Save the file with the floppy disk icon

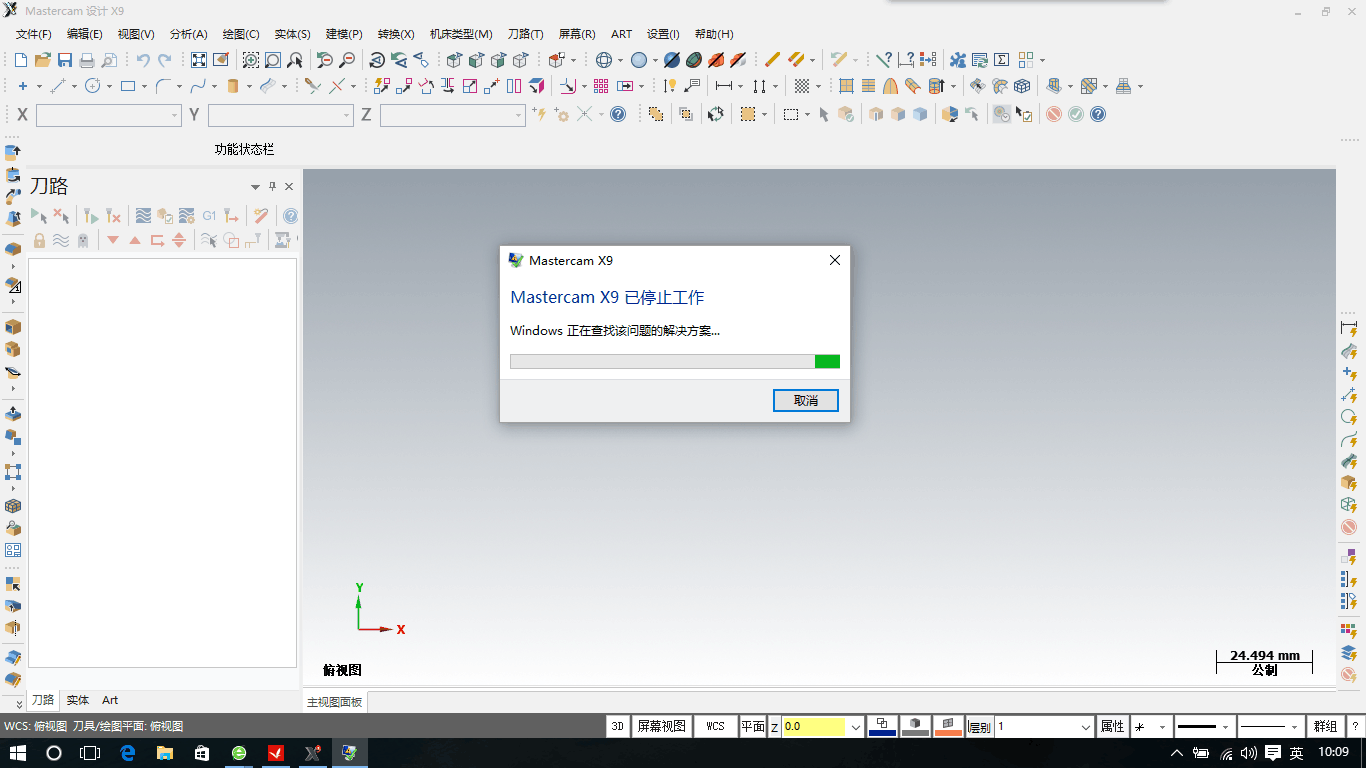pos(65,60)
